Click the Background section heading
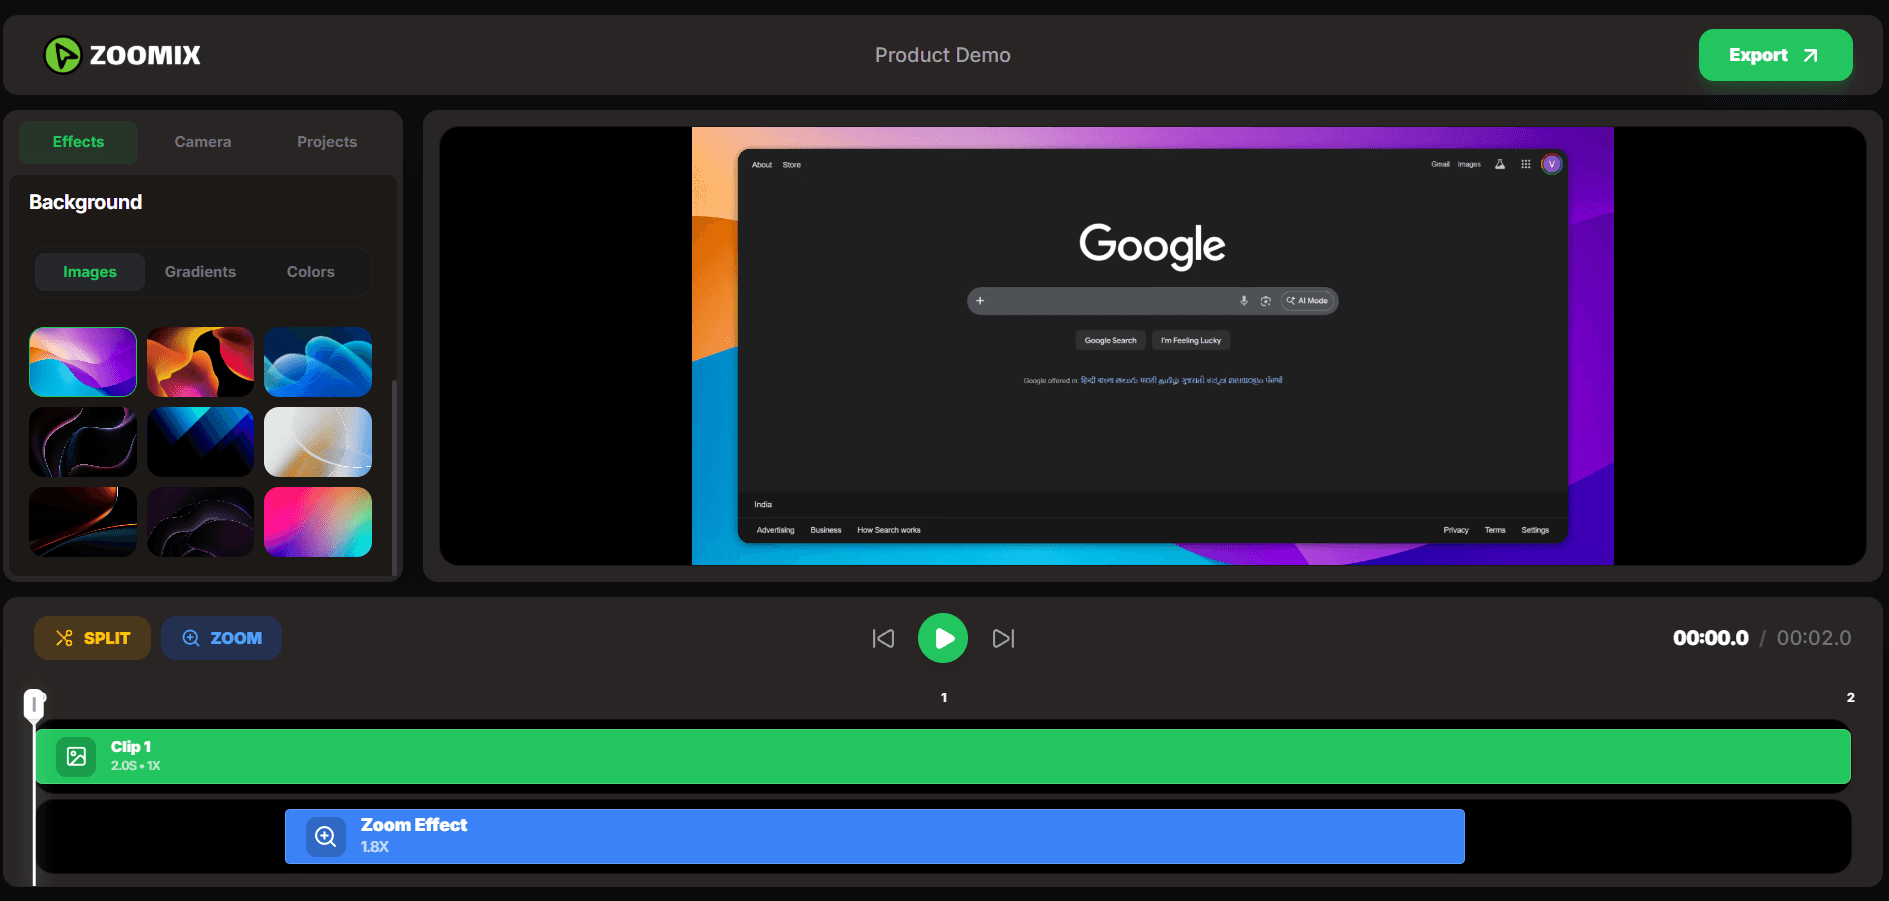 coord(86,202)
